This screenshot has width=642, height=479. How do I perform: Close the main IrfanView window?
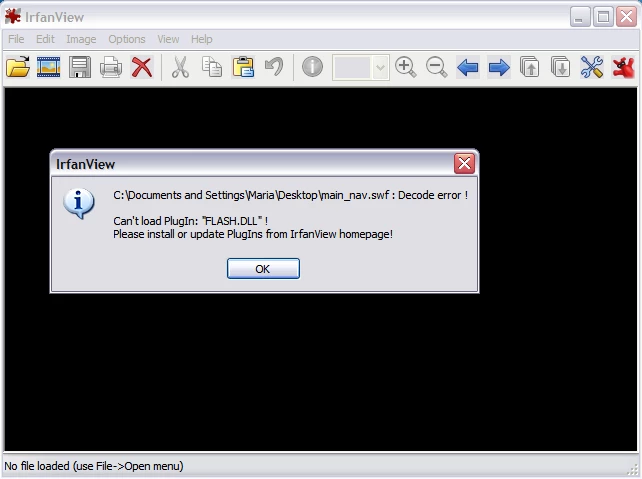(626, 17)
